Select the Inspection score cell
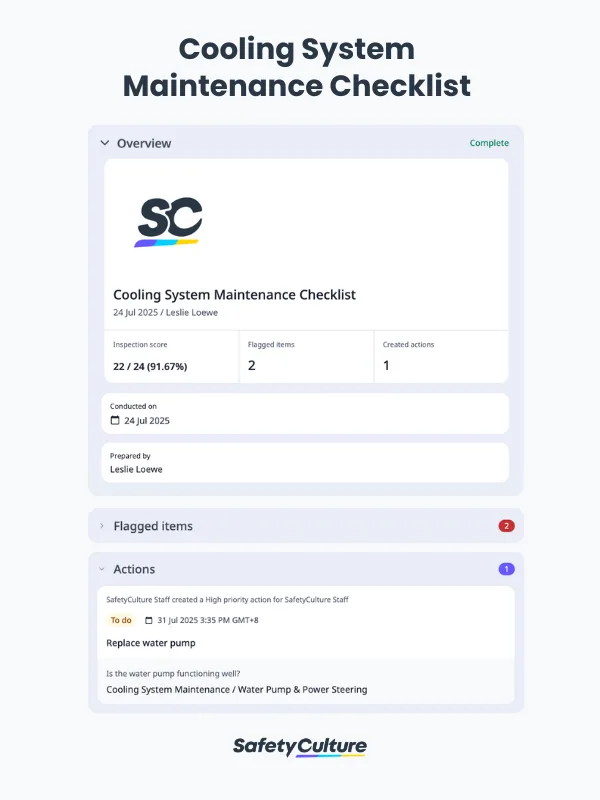The width and height of the screenshot is (600, 800). (x=171, y=356)
